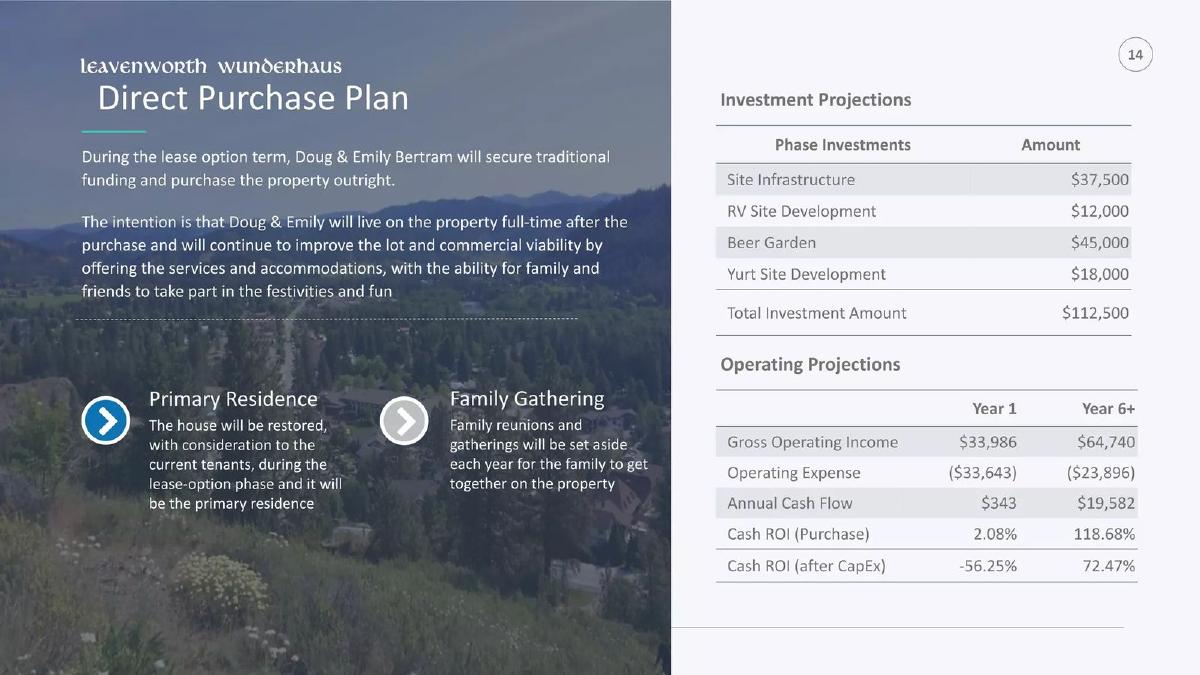The image size is (1200, 675).
Task: Click the $112,500 total value
Action: point(1096,313)
